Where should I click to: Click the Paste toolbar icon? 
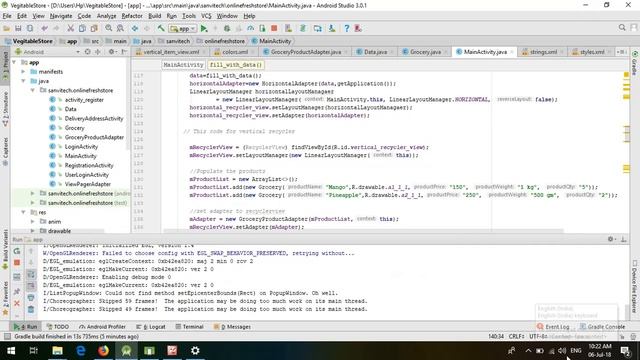94,29
